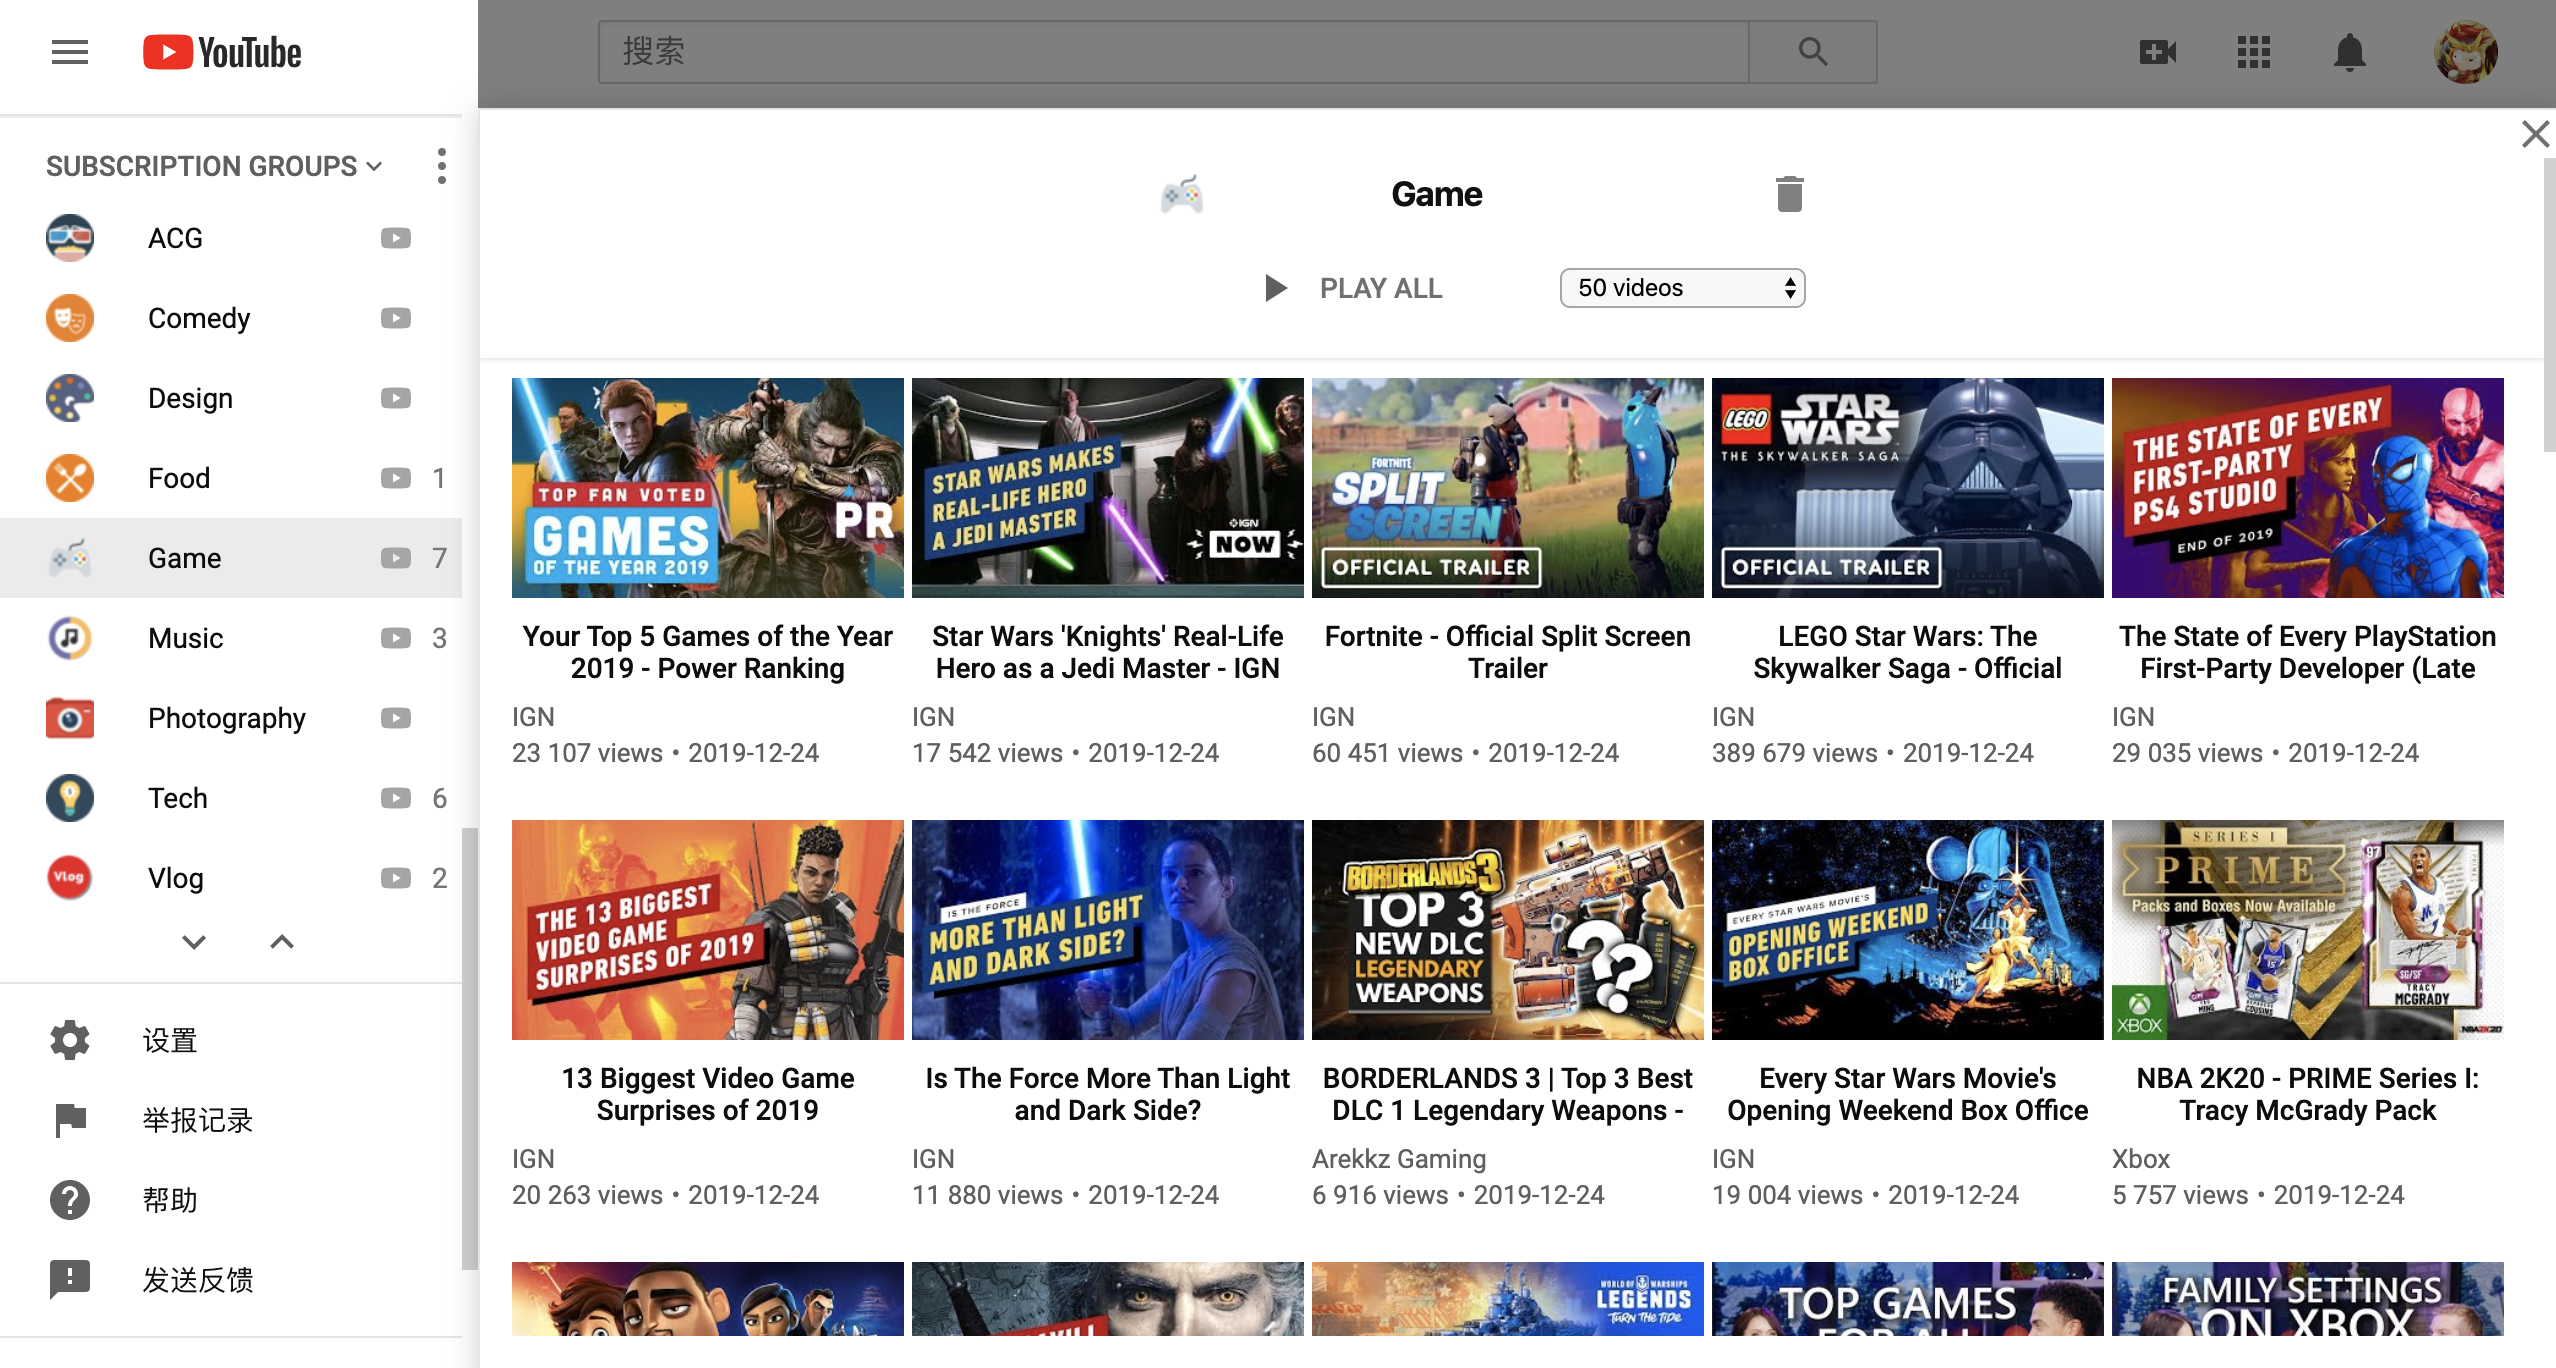Select the Game group in sidebar
This screenshot has width=2556, height=1368.
(x=231, y=558)
